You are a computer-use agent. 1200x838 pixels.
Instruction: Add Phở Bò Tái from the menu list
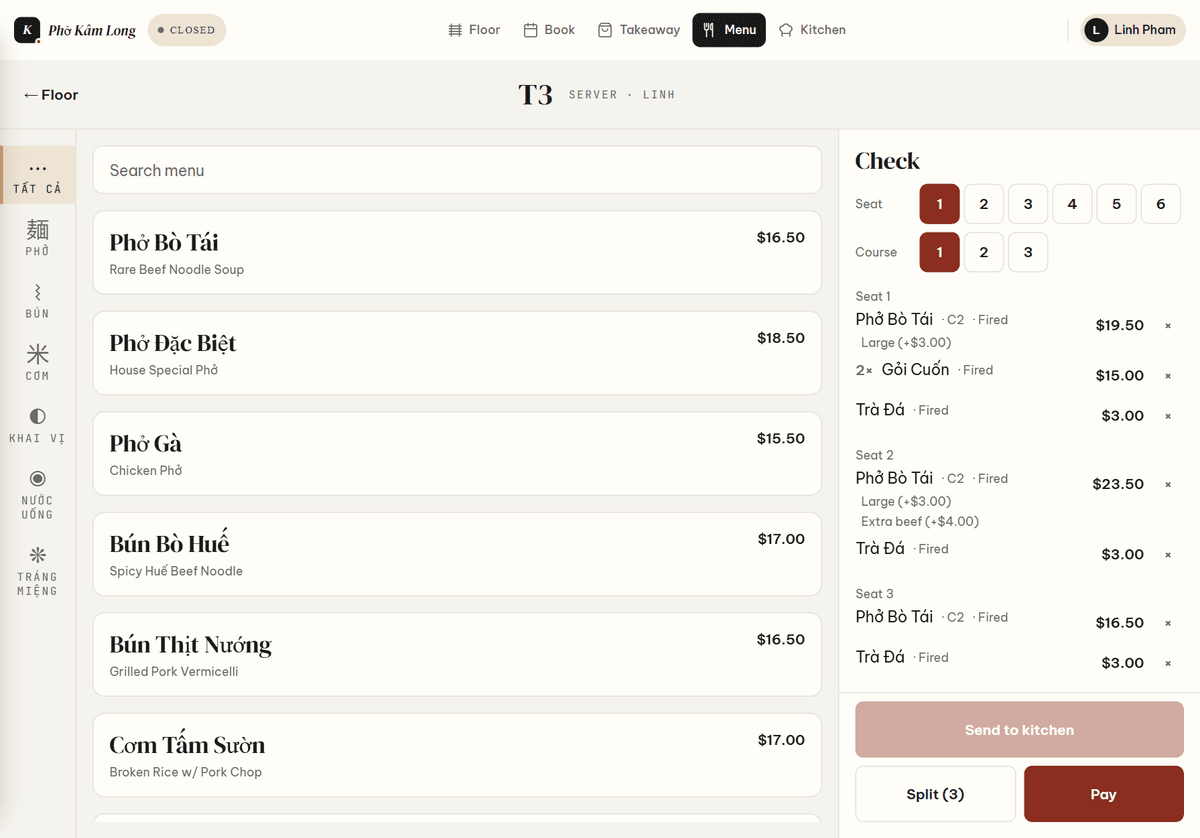coord(457,253)
